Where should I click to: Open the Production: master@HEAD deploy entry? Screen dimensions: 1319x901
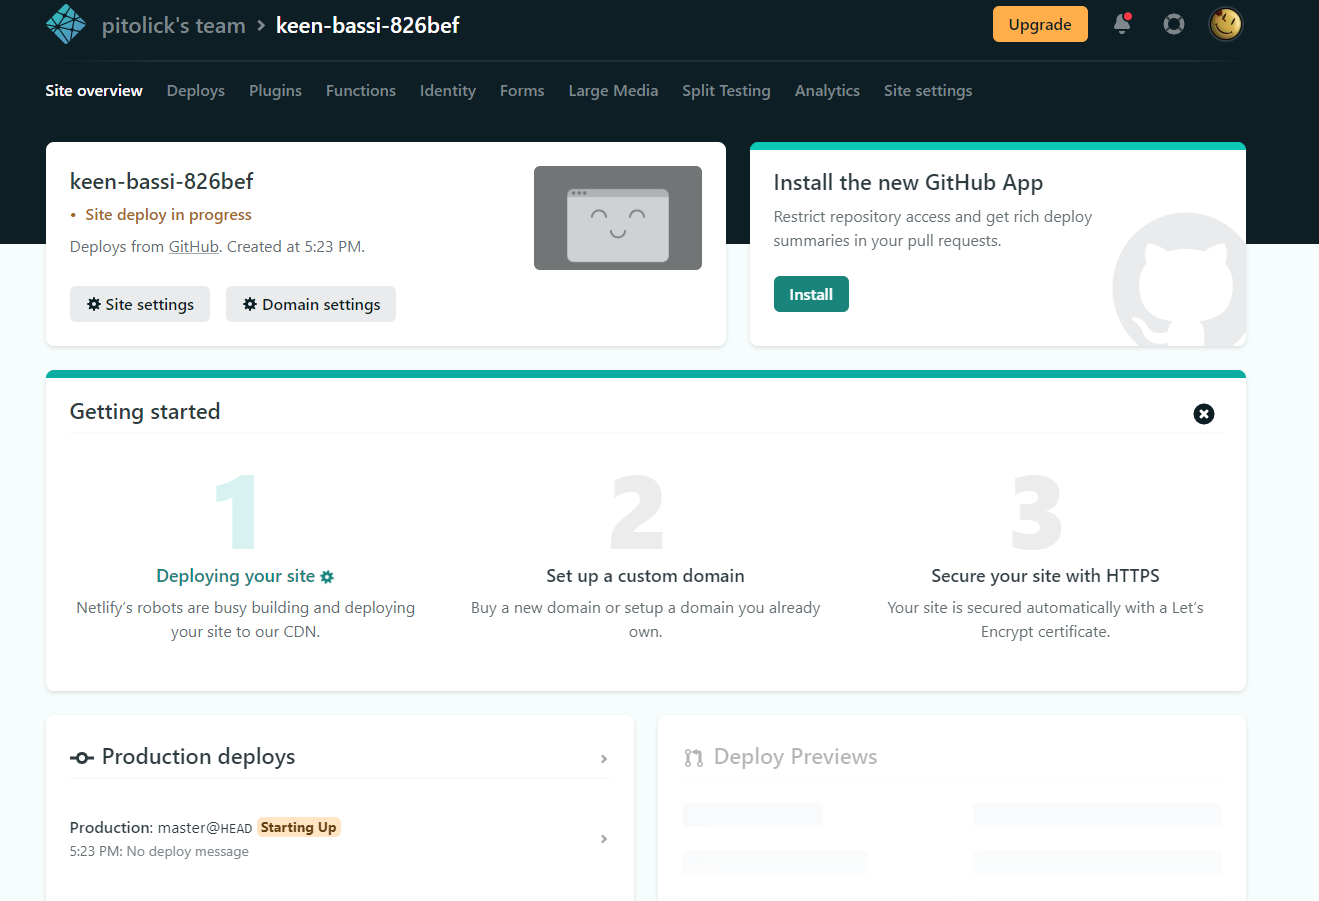coord(340,839)
